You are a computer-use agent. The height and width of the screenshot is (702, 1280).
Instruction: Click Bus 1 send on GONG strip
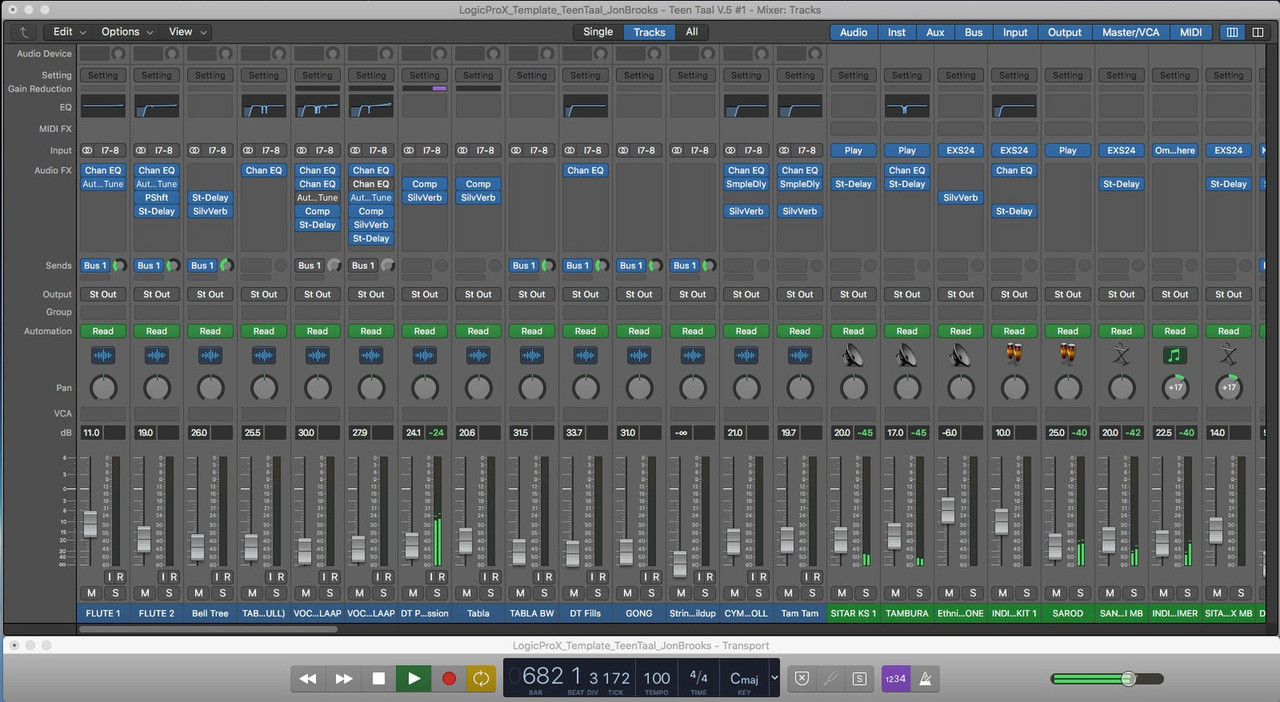(x=630, y=266)
